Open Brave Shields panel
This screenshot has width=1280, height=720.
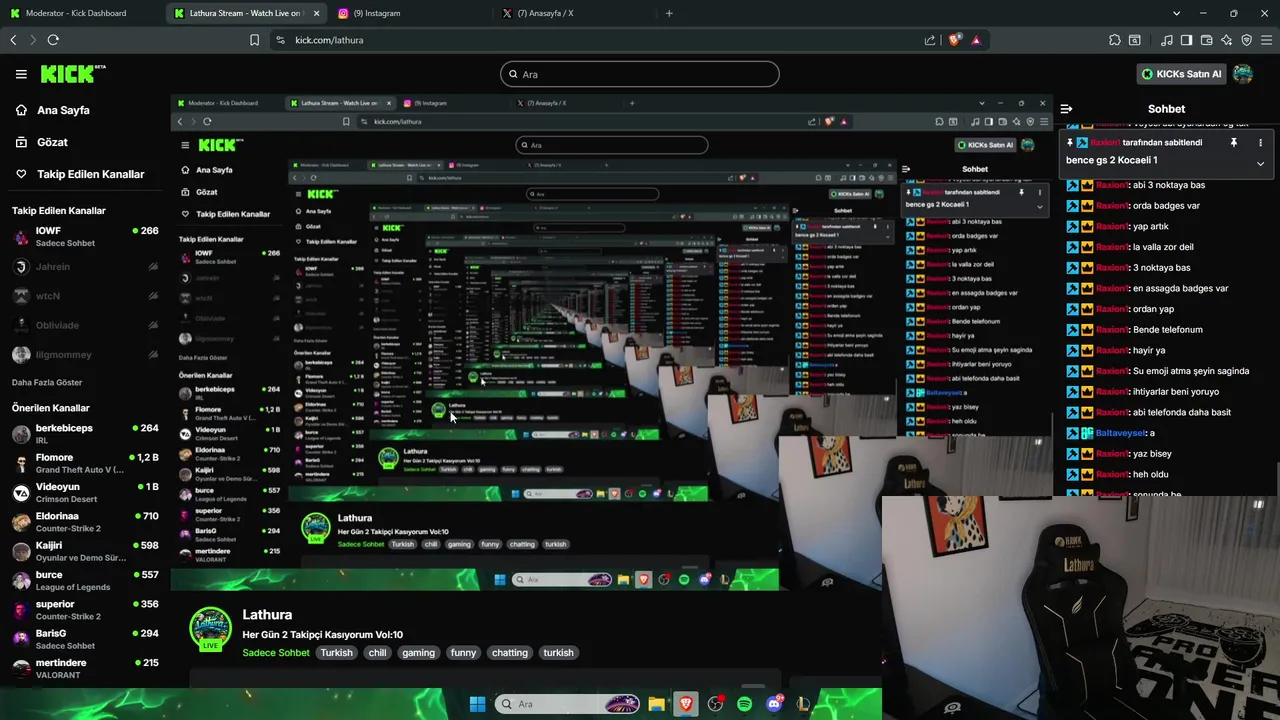pos(954,40)
